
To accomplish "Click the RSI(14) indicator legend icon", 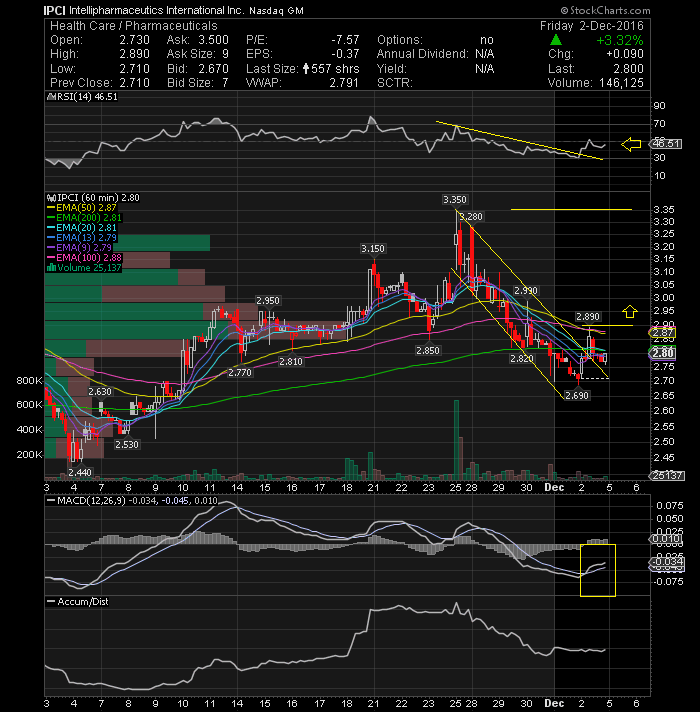I will coord(51,97).
